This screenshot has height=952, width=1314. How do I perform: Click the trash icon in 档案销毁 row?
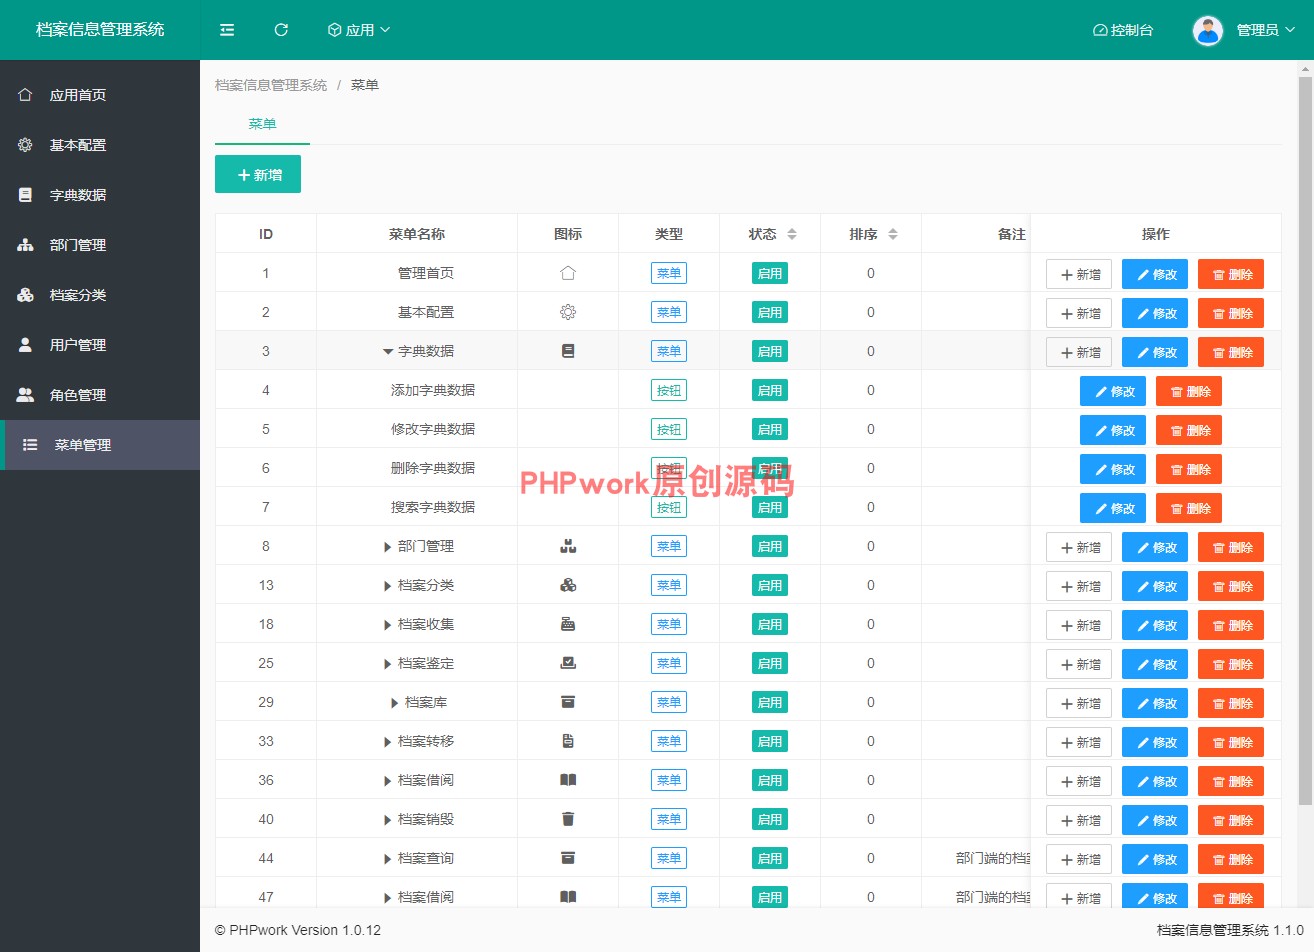click(x=568, y=819)
